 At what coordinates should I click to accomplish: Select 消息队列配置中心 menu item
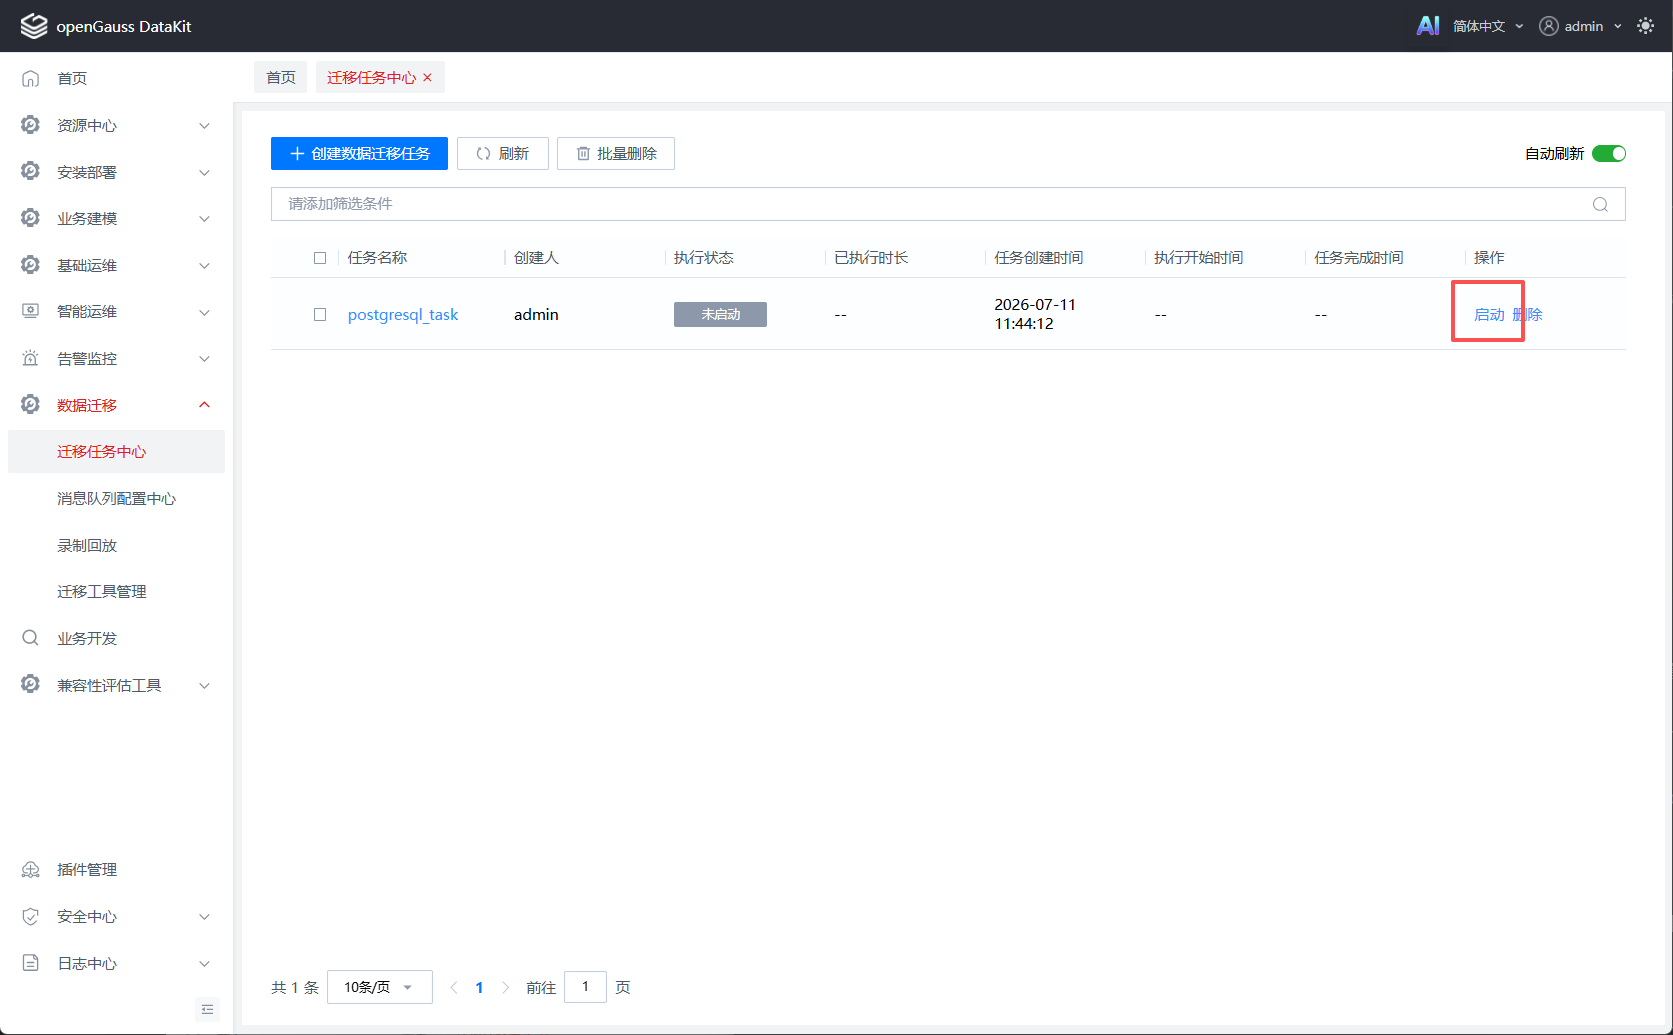coord(116,498)
